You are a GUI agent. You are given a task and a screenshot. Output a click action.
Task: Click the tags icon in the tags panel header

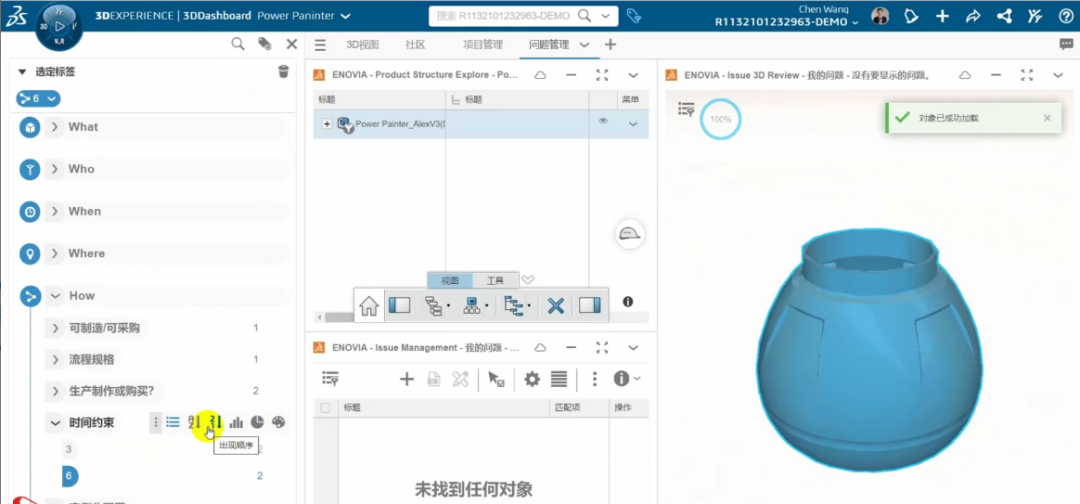pos(264,44)
